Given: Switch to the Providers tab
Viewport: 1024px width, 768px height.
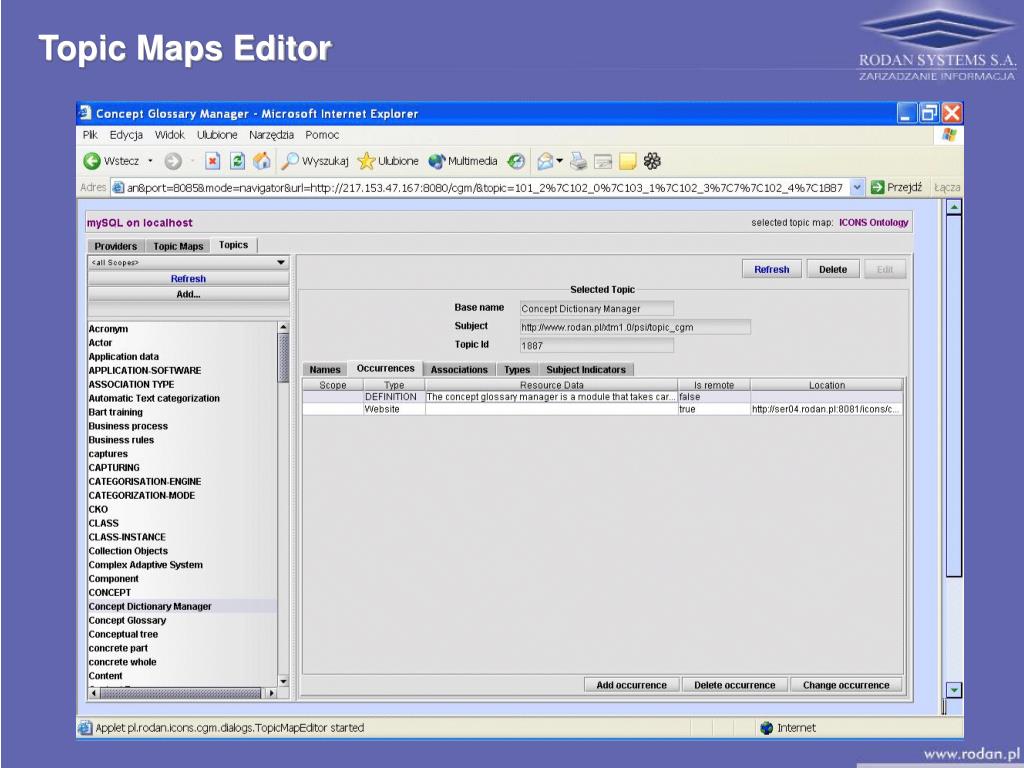Looking at the screenshot, I should click(x=116, y=246).
